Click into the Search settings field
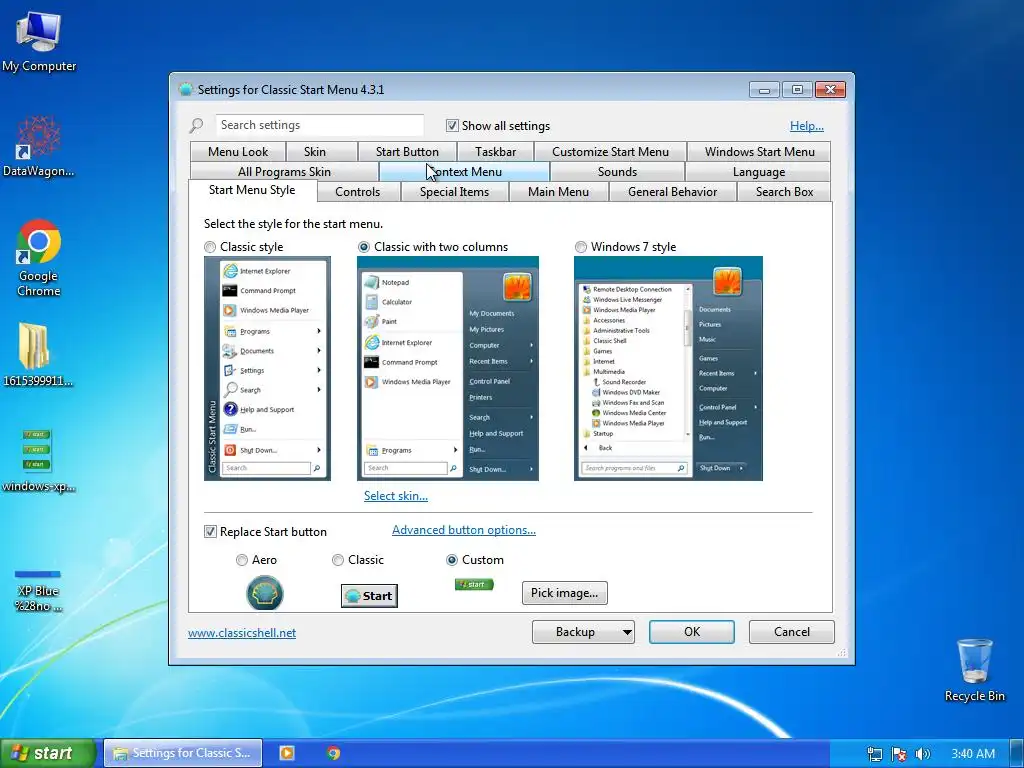The width and height of the screenshot is (1024, 768). pos(319,125)
